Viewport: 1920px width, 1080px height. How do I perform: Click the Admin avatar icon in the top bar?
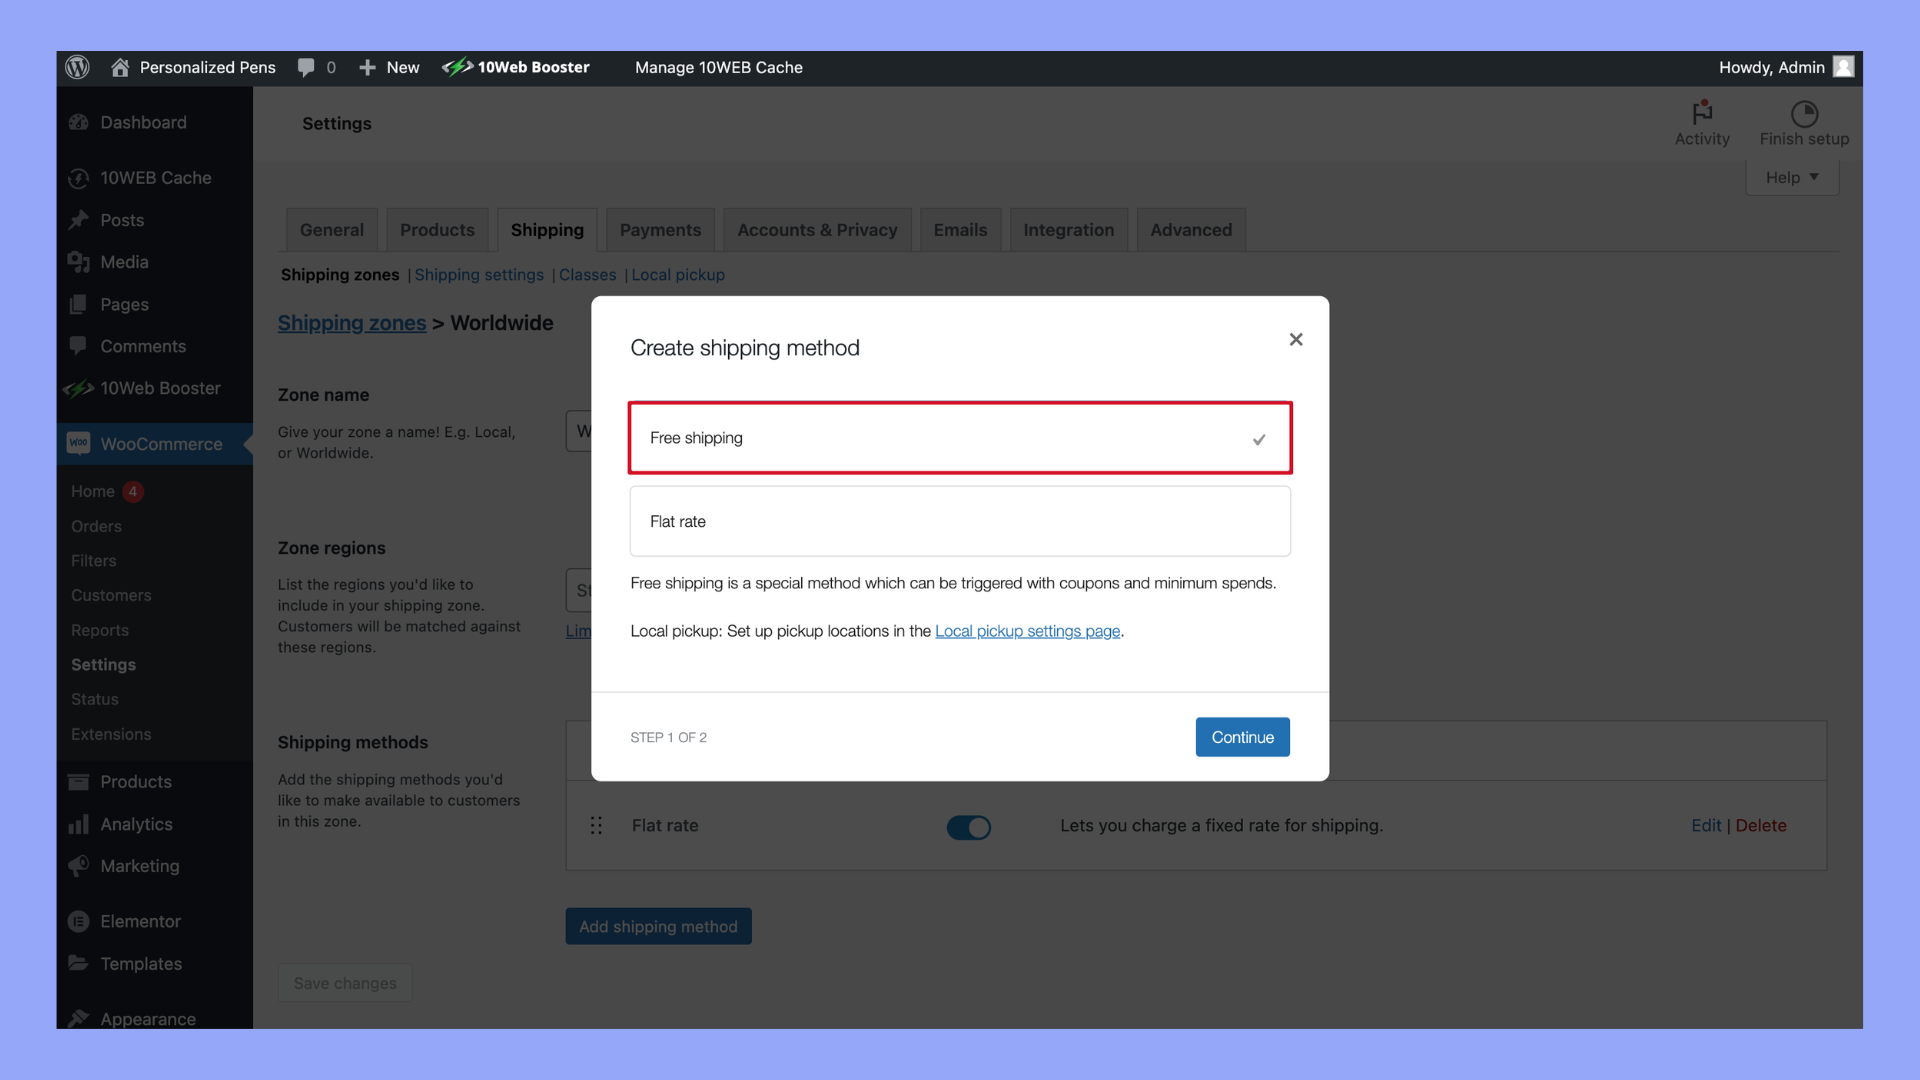pos(1844,67)
